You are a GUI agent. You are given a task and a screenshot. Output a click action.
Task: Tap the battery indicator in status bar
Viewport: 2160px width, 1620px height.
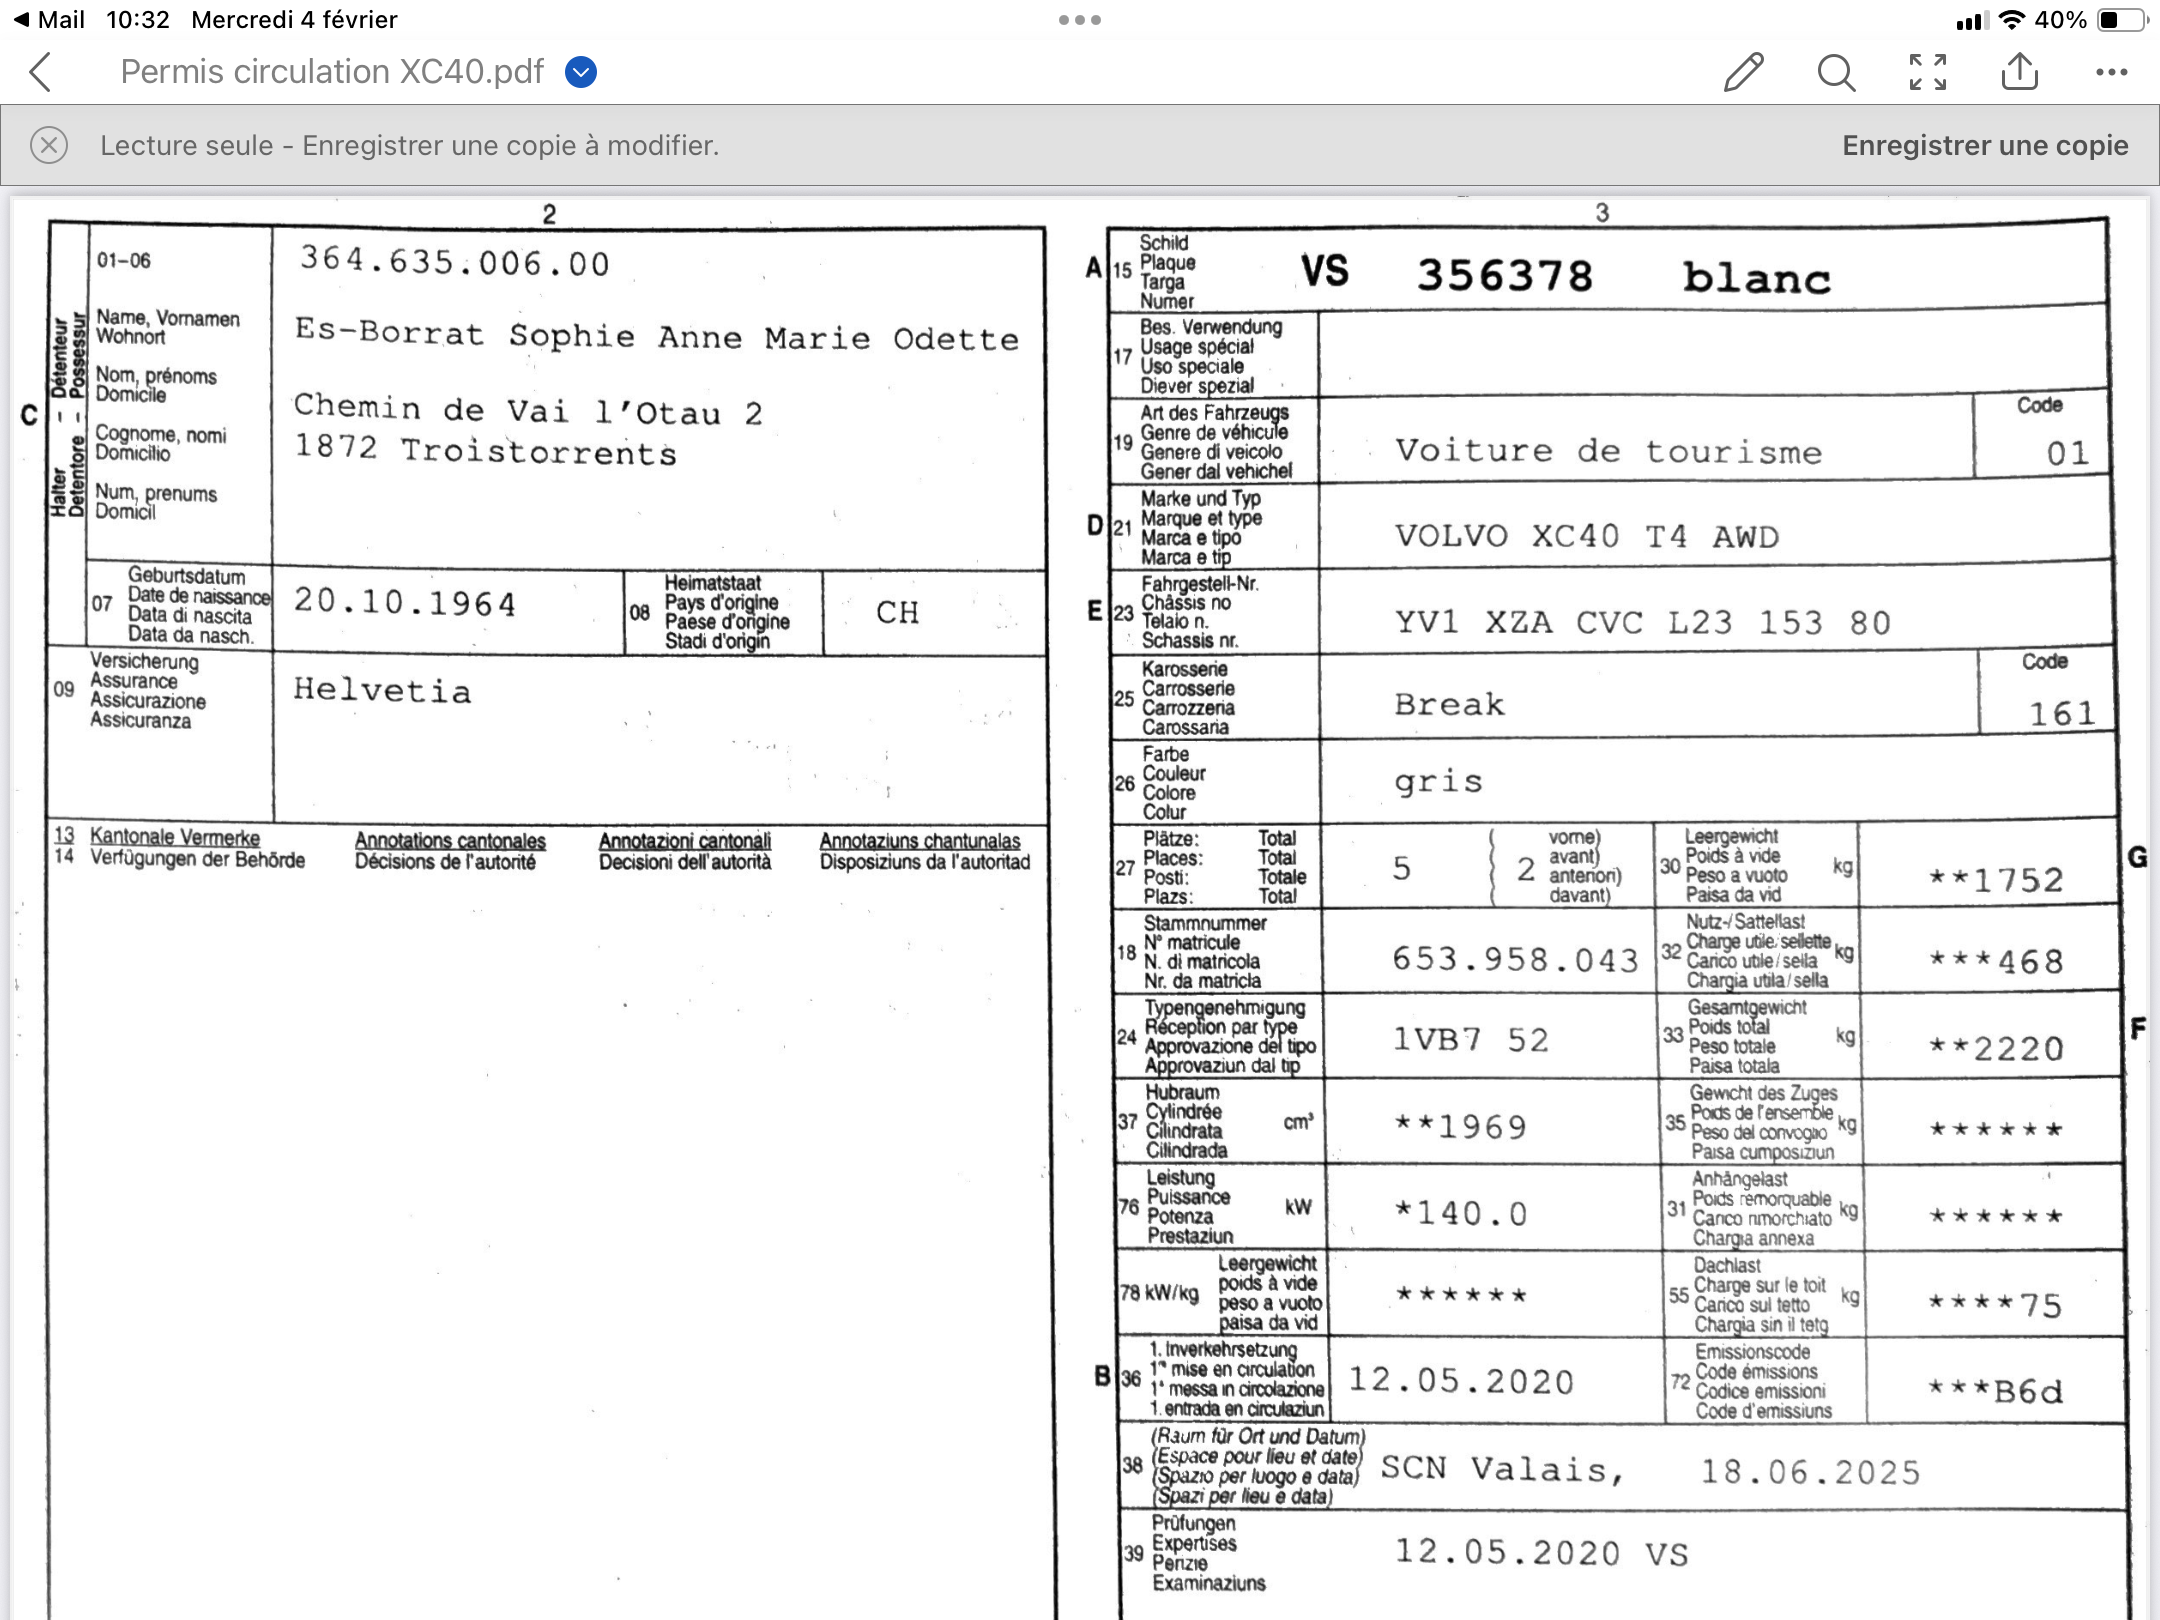click(2121, 19)
